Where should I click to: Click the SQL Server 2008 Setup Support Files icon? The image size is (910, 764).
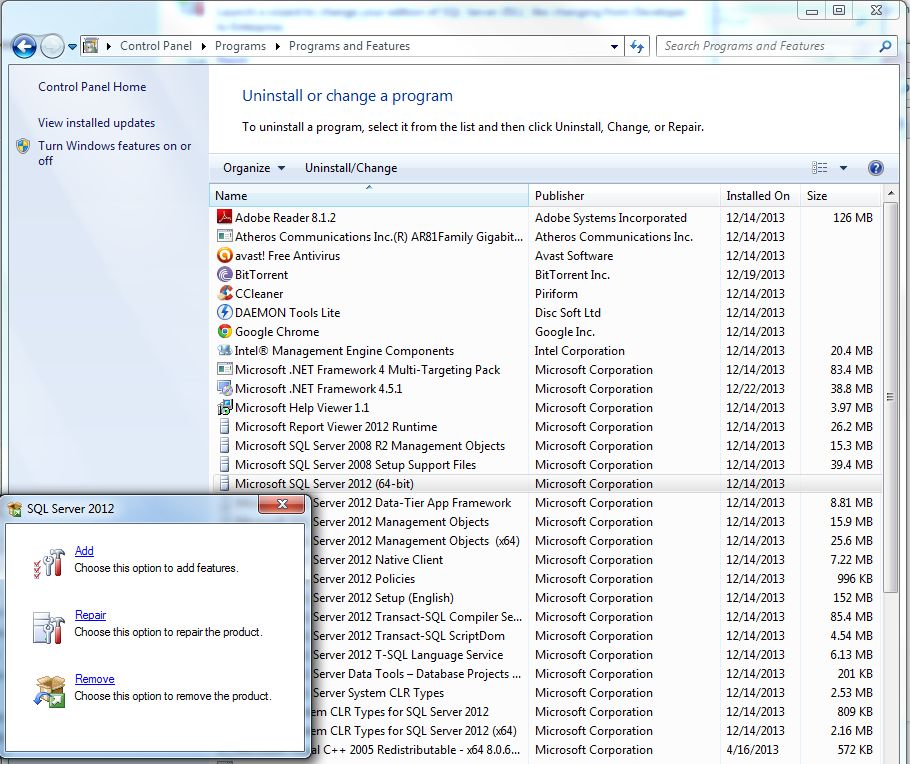(224, 464)
